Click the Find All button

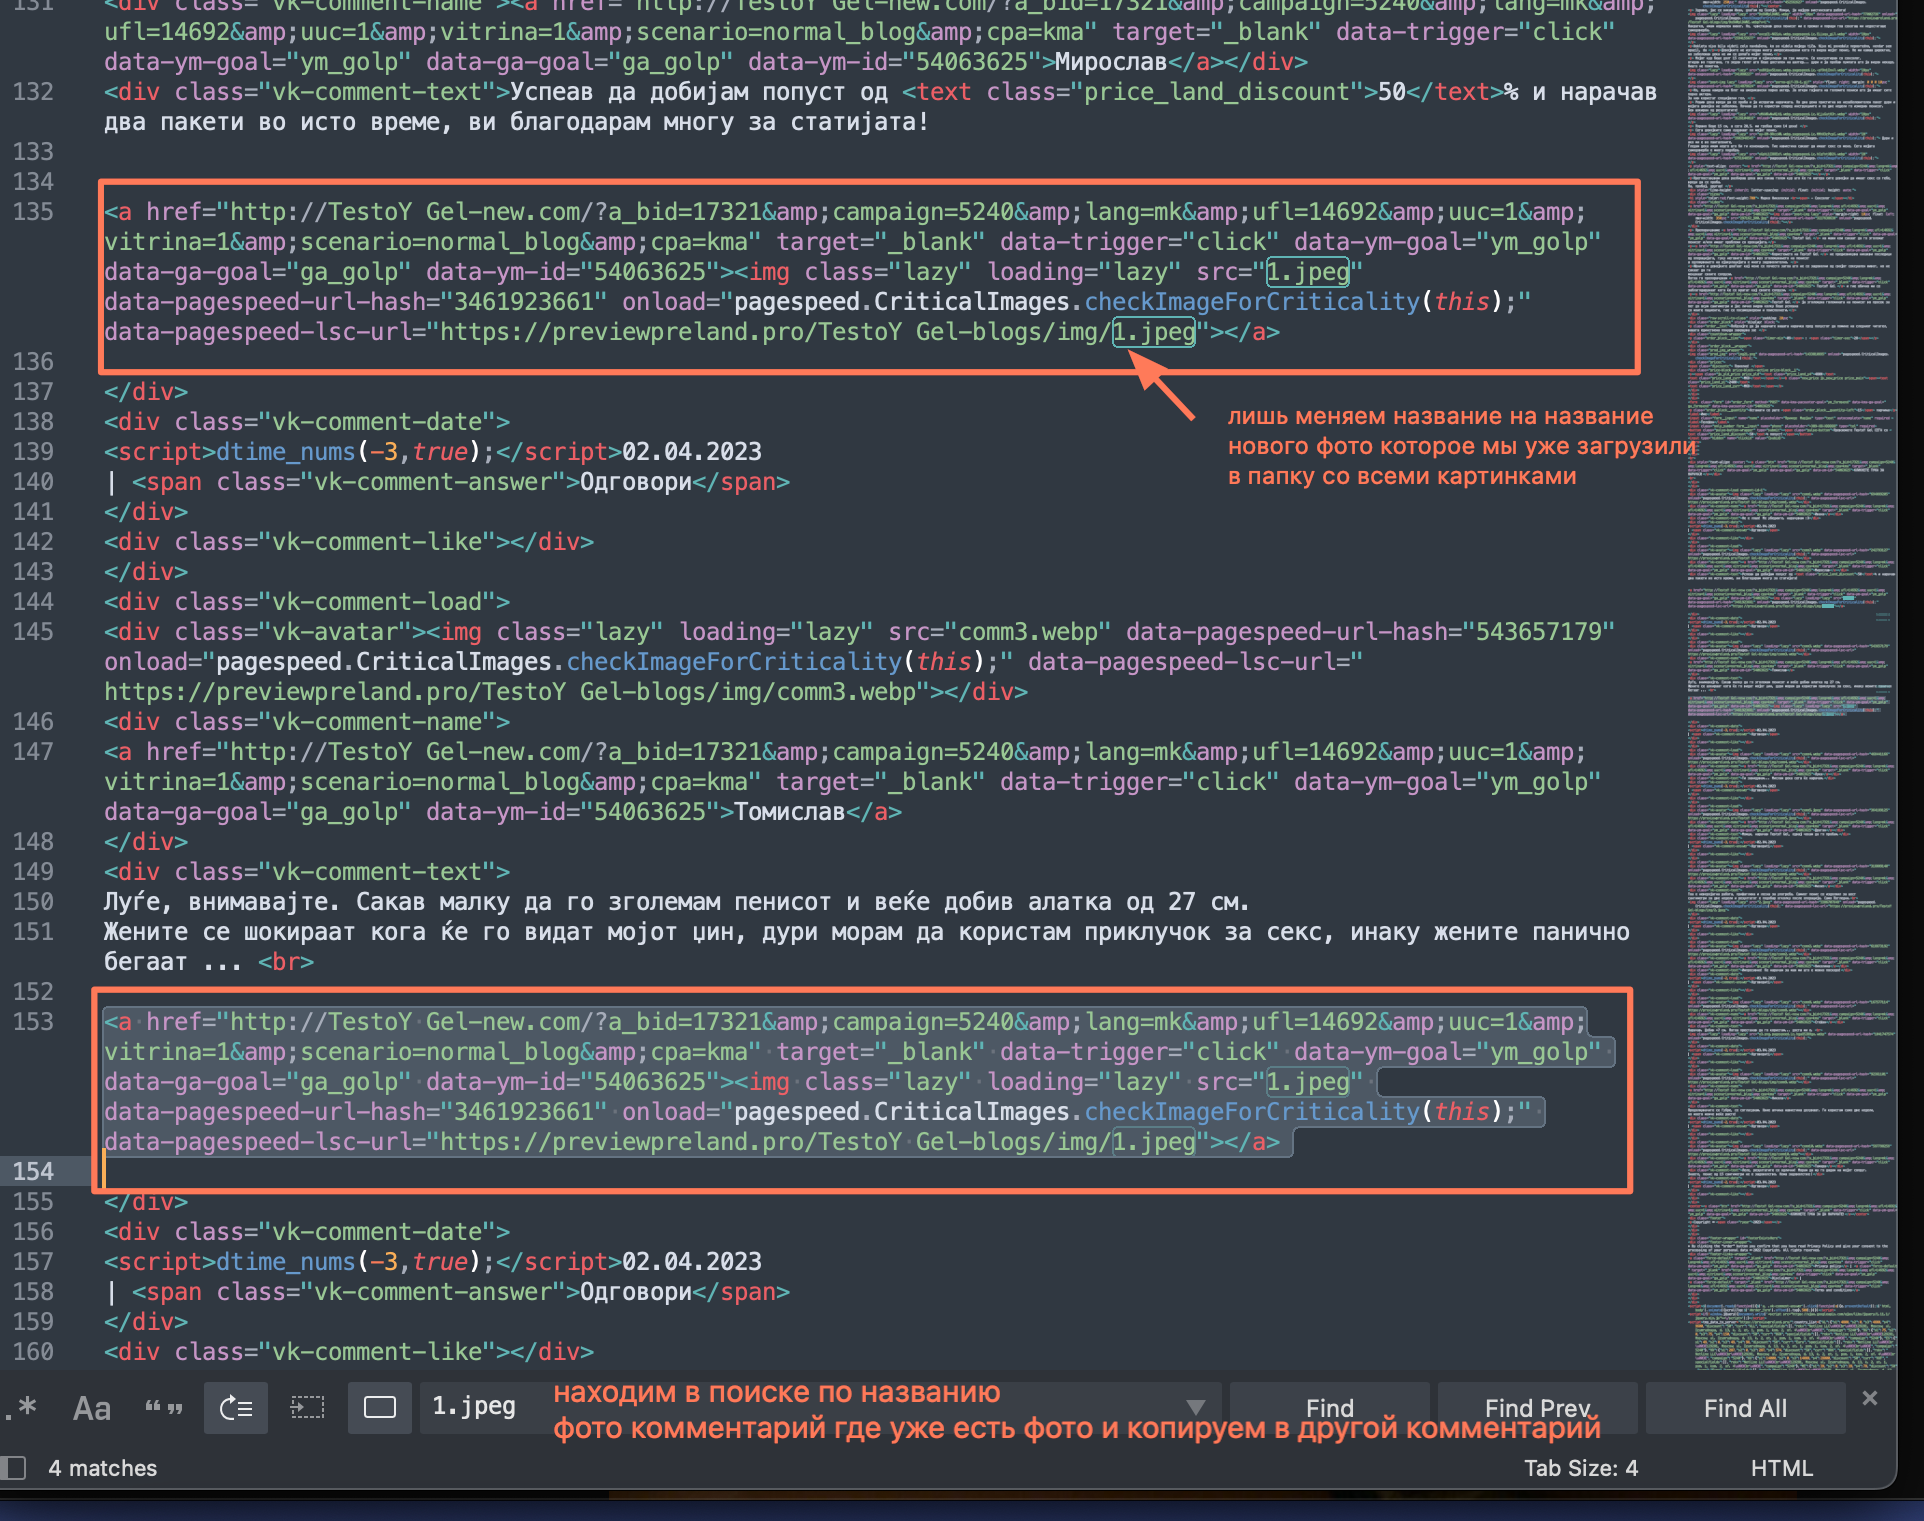(1745, 1408)
